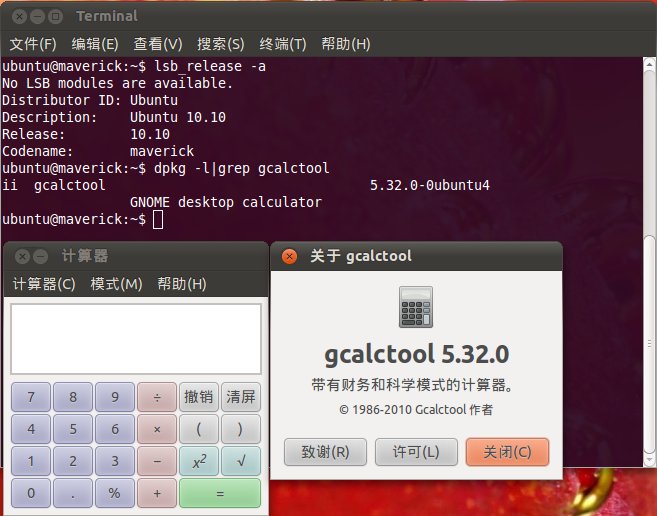
Task: Click Terminal scrollbar up arrow
Action: (649, 65)
